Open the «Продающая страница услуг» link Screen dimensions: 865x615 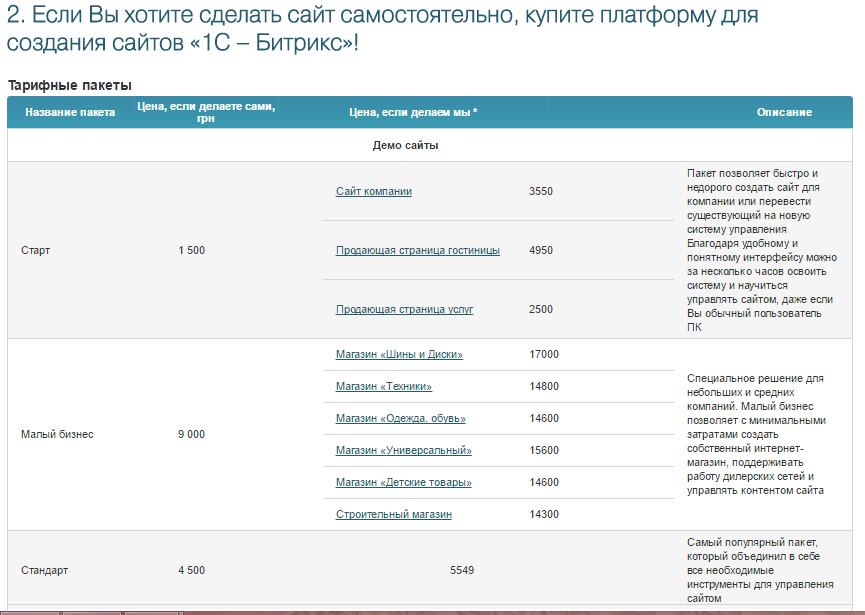(x=404, y=309)
